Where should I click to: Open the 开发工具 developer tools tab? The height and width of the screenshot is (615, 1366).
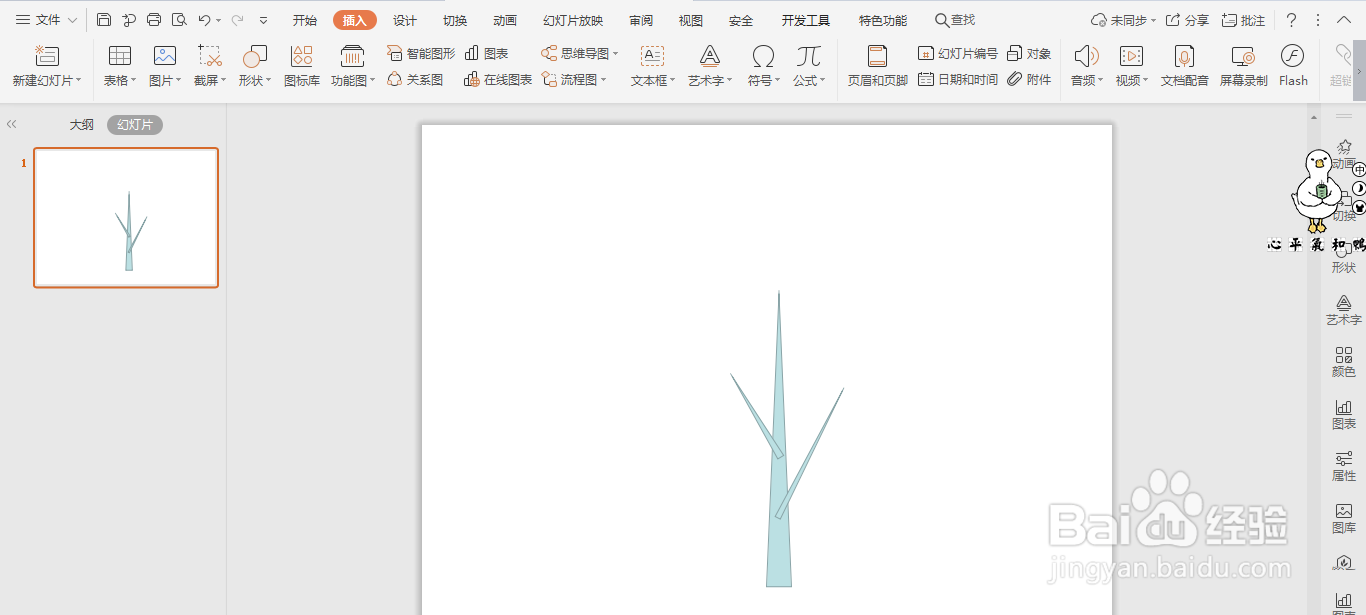(806, 20)
